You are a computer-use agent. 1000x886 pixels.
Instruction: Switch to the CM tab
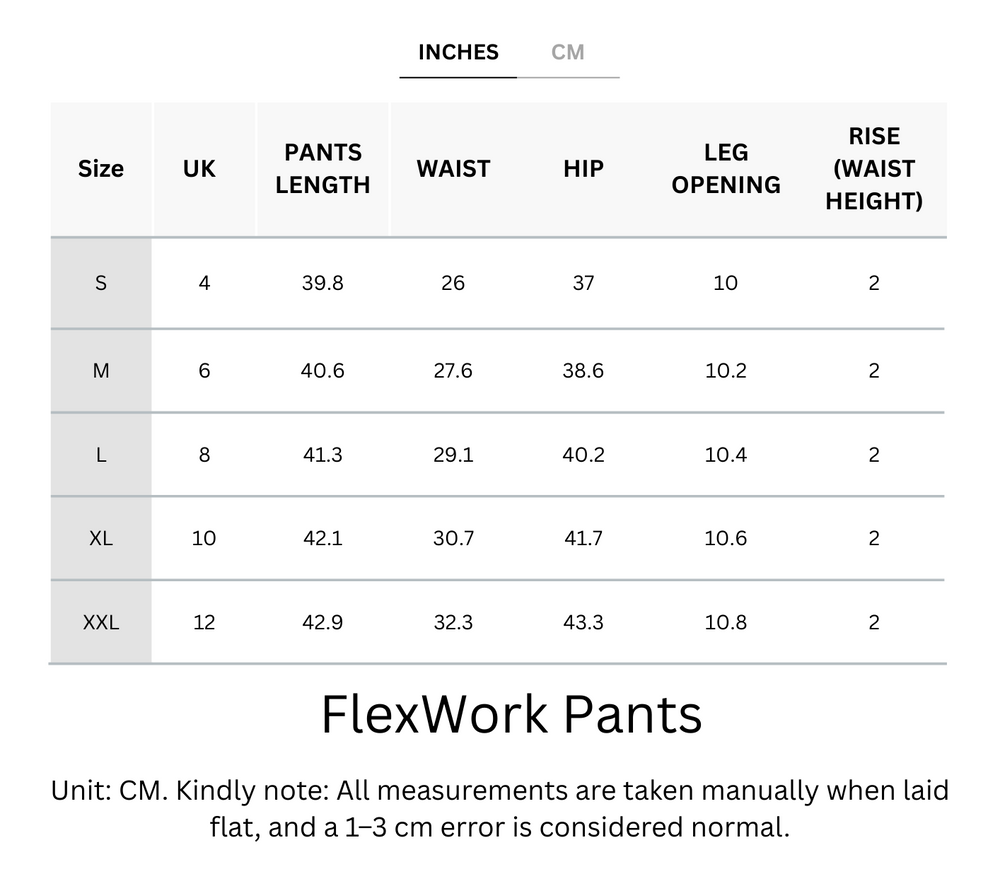pos(569,52)
